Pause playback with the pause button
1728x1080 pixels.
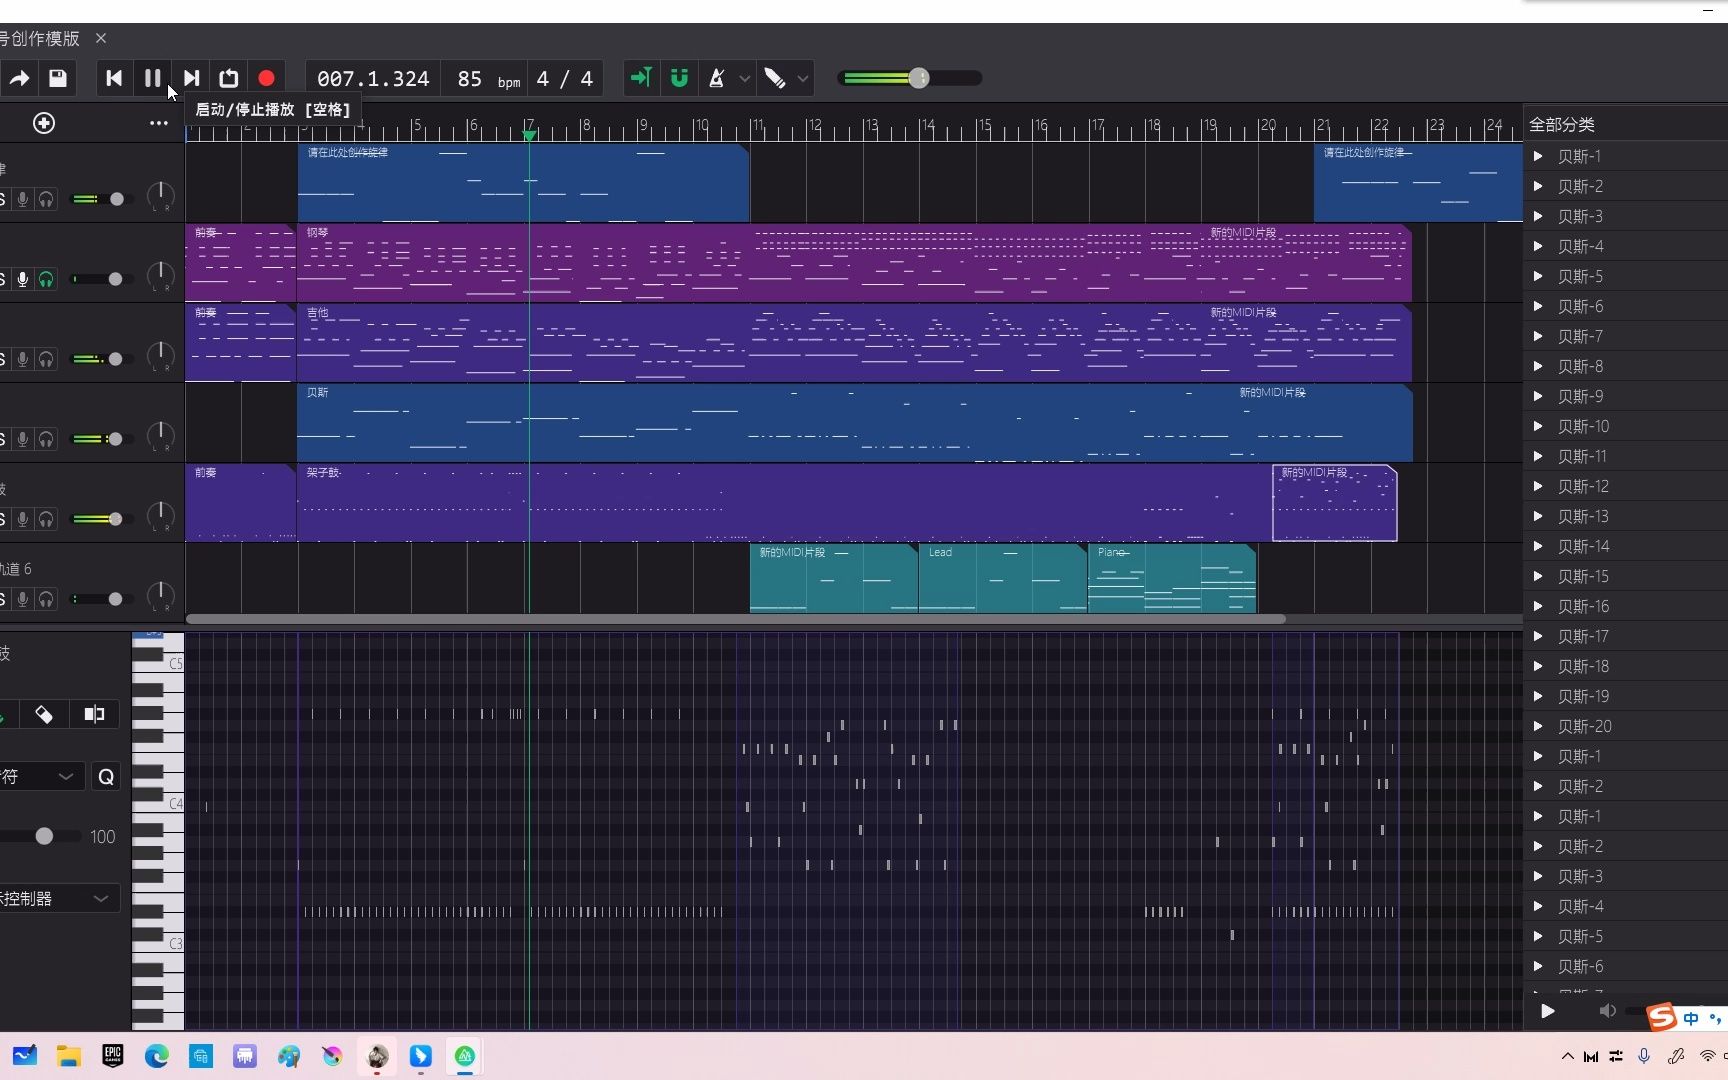[x=152, y=78]
